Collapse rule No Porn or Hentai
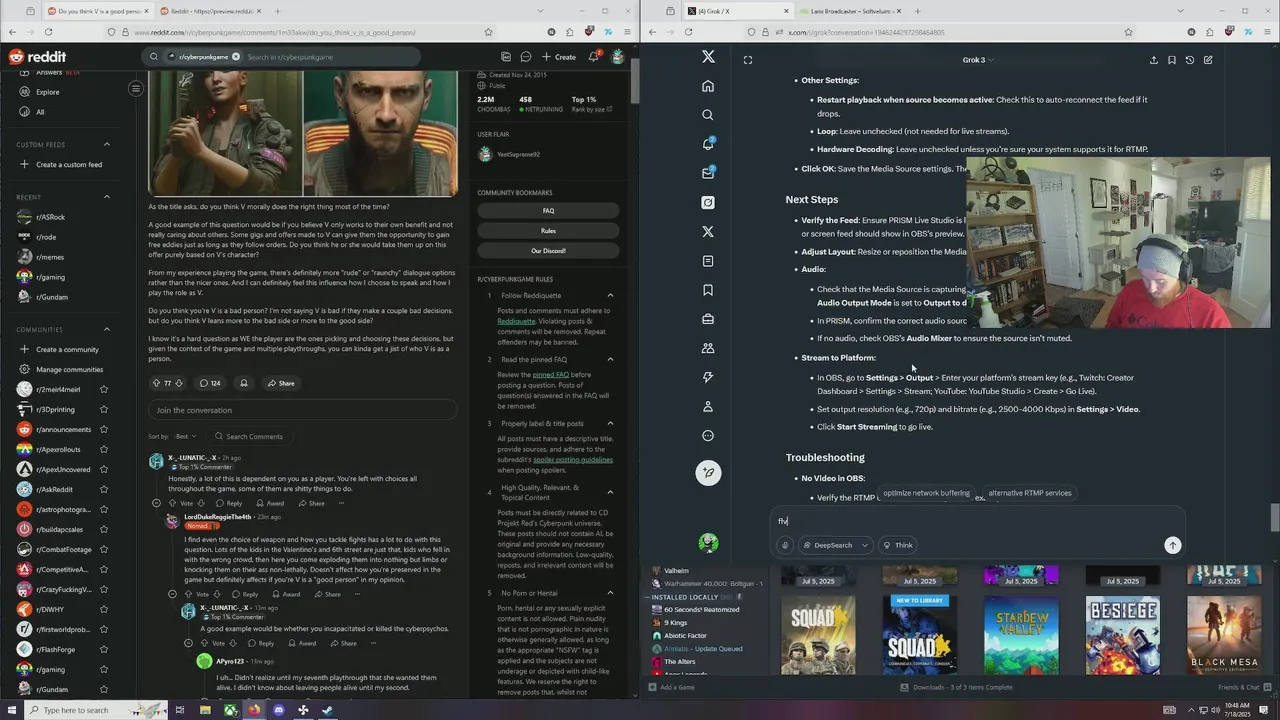 pos(610,593)
